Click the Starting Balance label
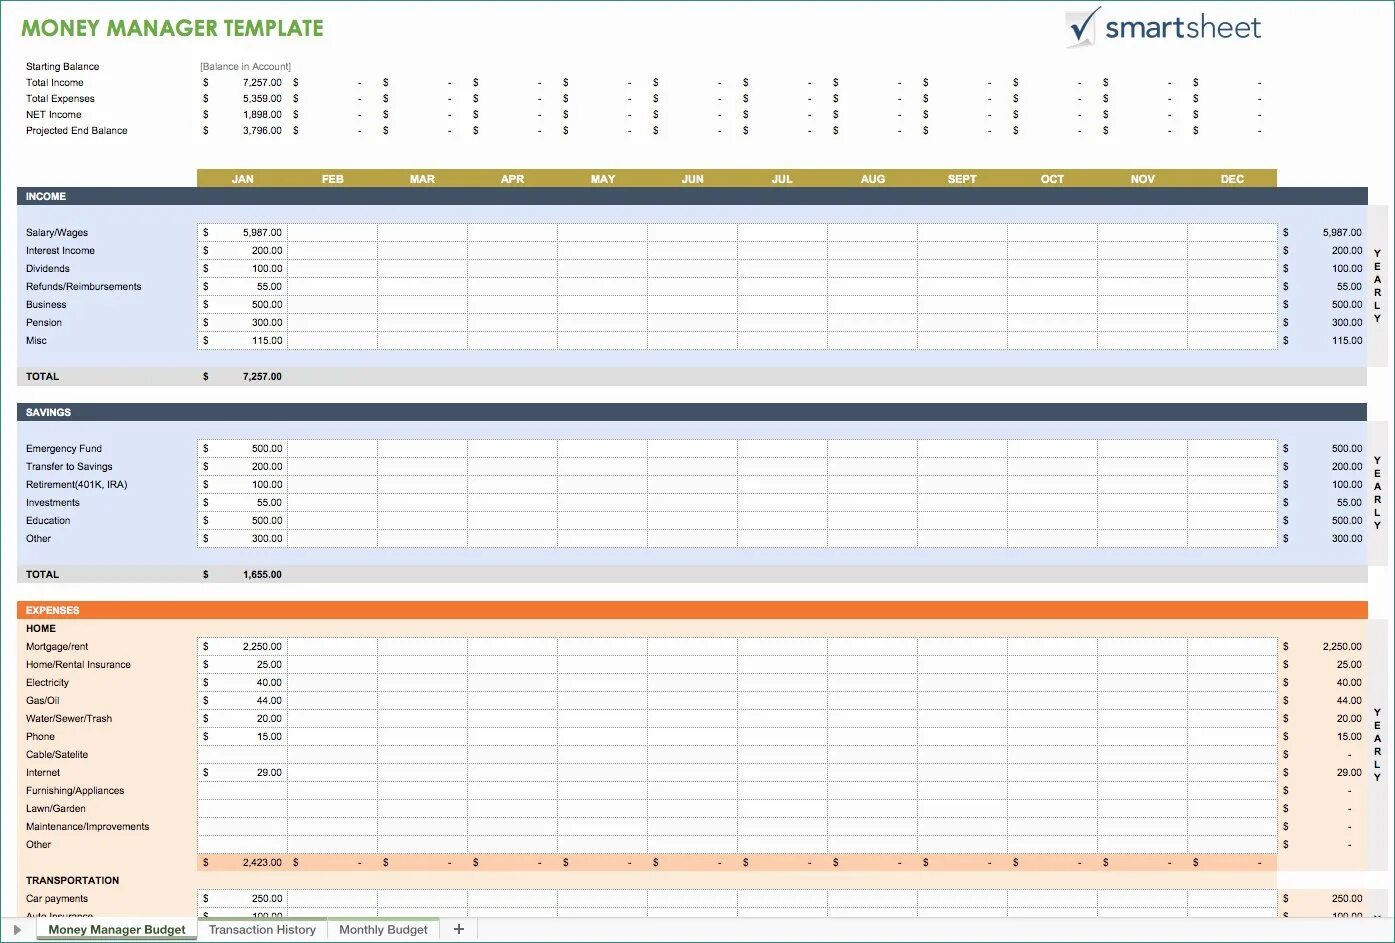This screenshot has height=943, width=1395. pos(62,67)
